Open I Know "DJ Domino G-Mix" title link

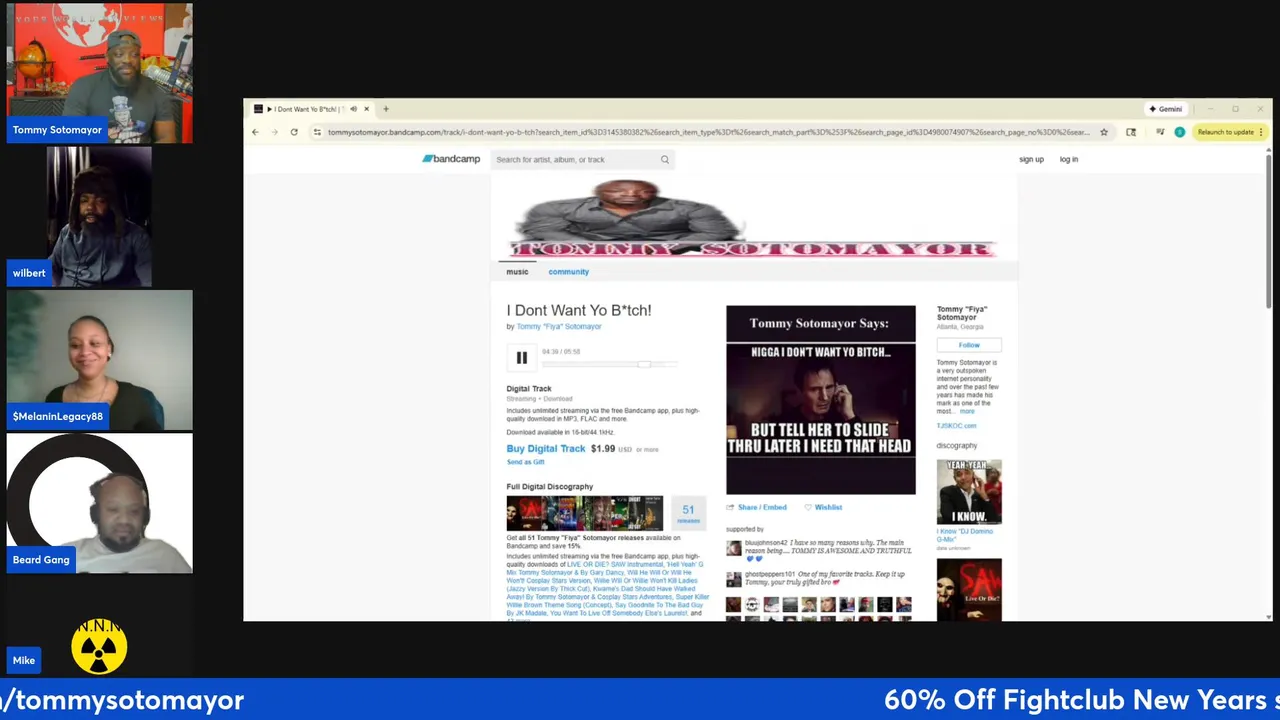[x=965, y=535]
